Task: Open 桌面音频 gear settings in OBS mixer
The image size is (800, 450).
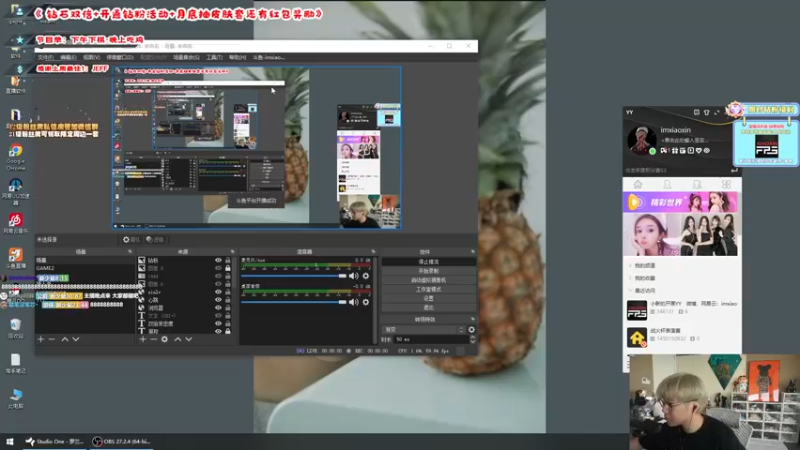Action: 366,302
